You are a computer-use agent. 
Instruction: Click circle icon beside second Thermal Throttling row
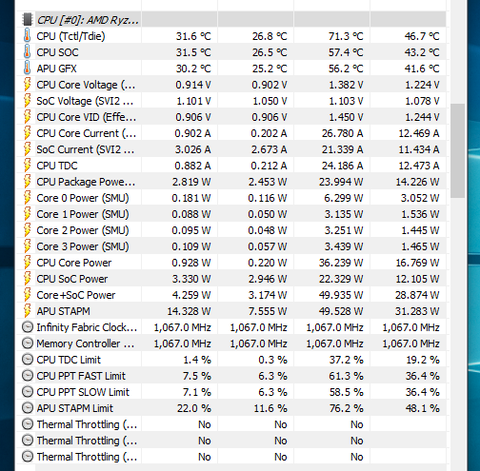pos(27,440)
